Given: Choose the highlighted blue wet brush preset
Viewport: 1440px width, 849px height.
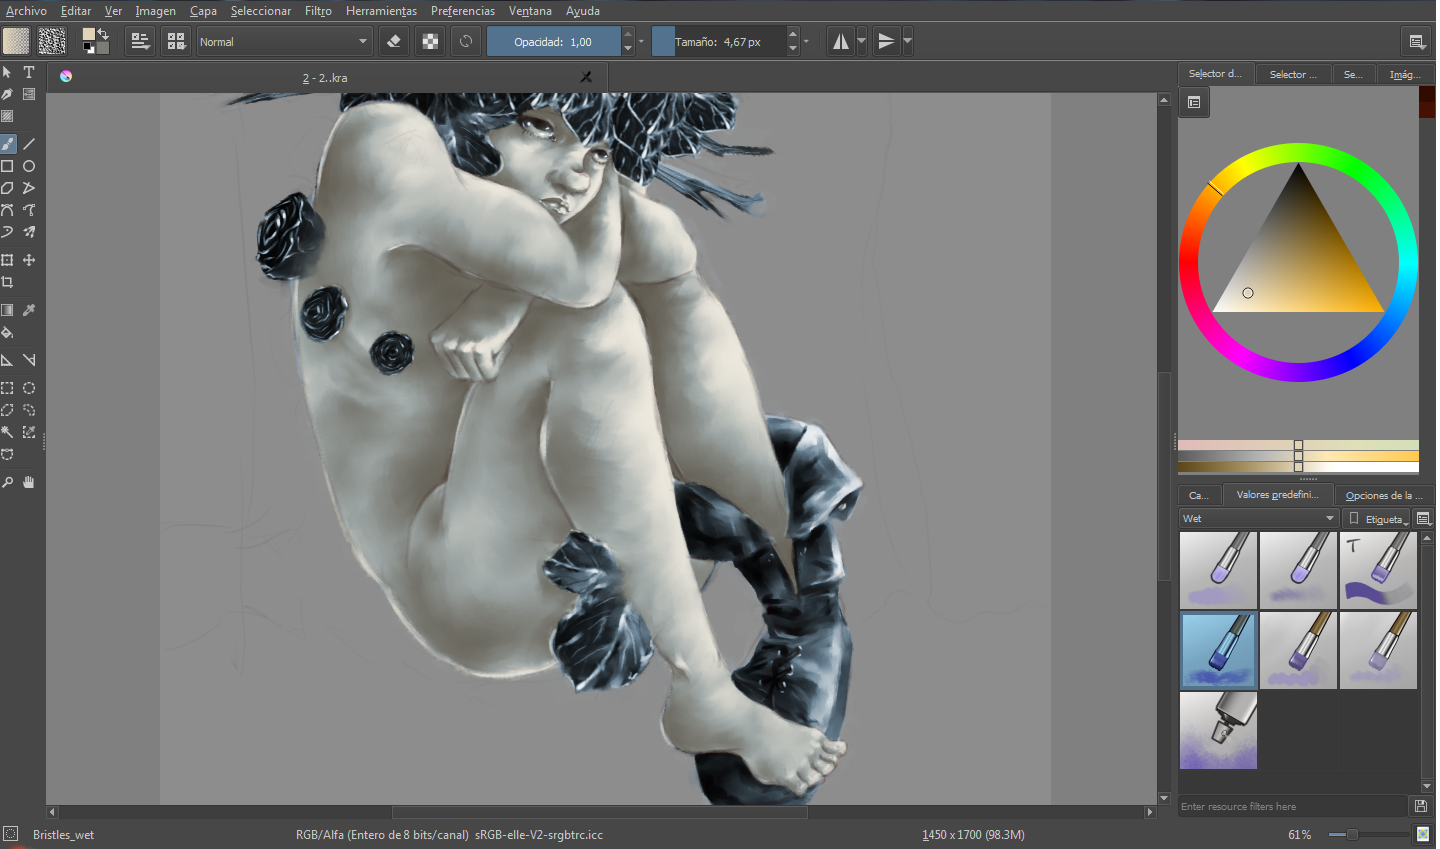Looking at the screenshot, I should (1218, 650).
